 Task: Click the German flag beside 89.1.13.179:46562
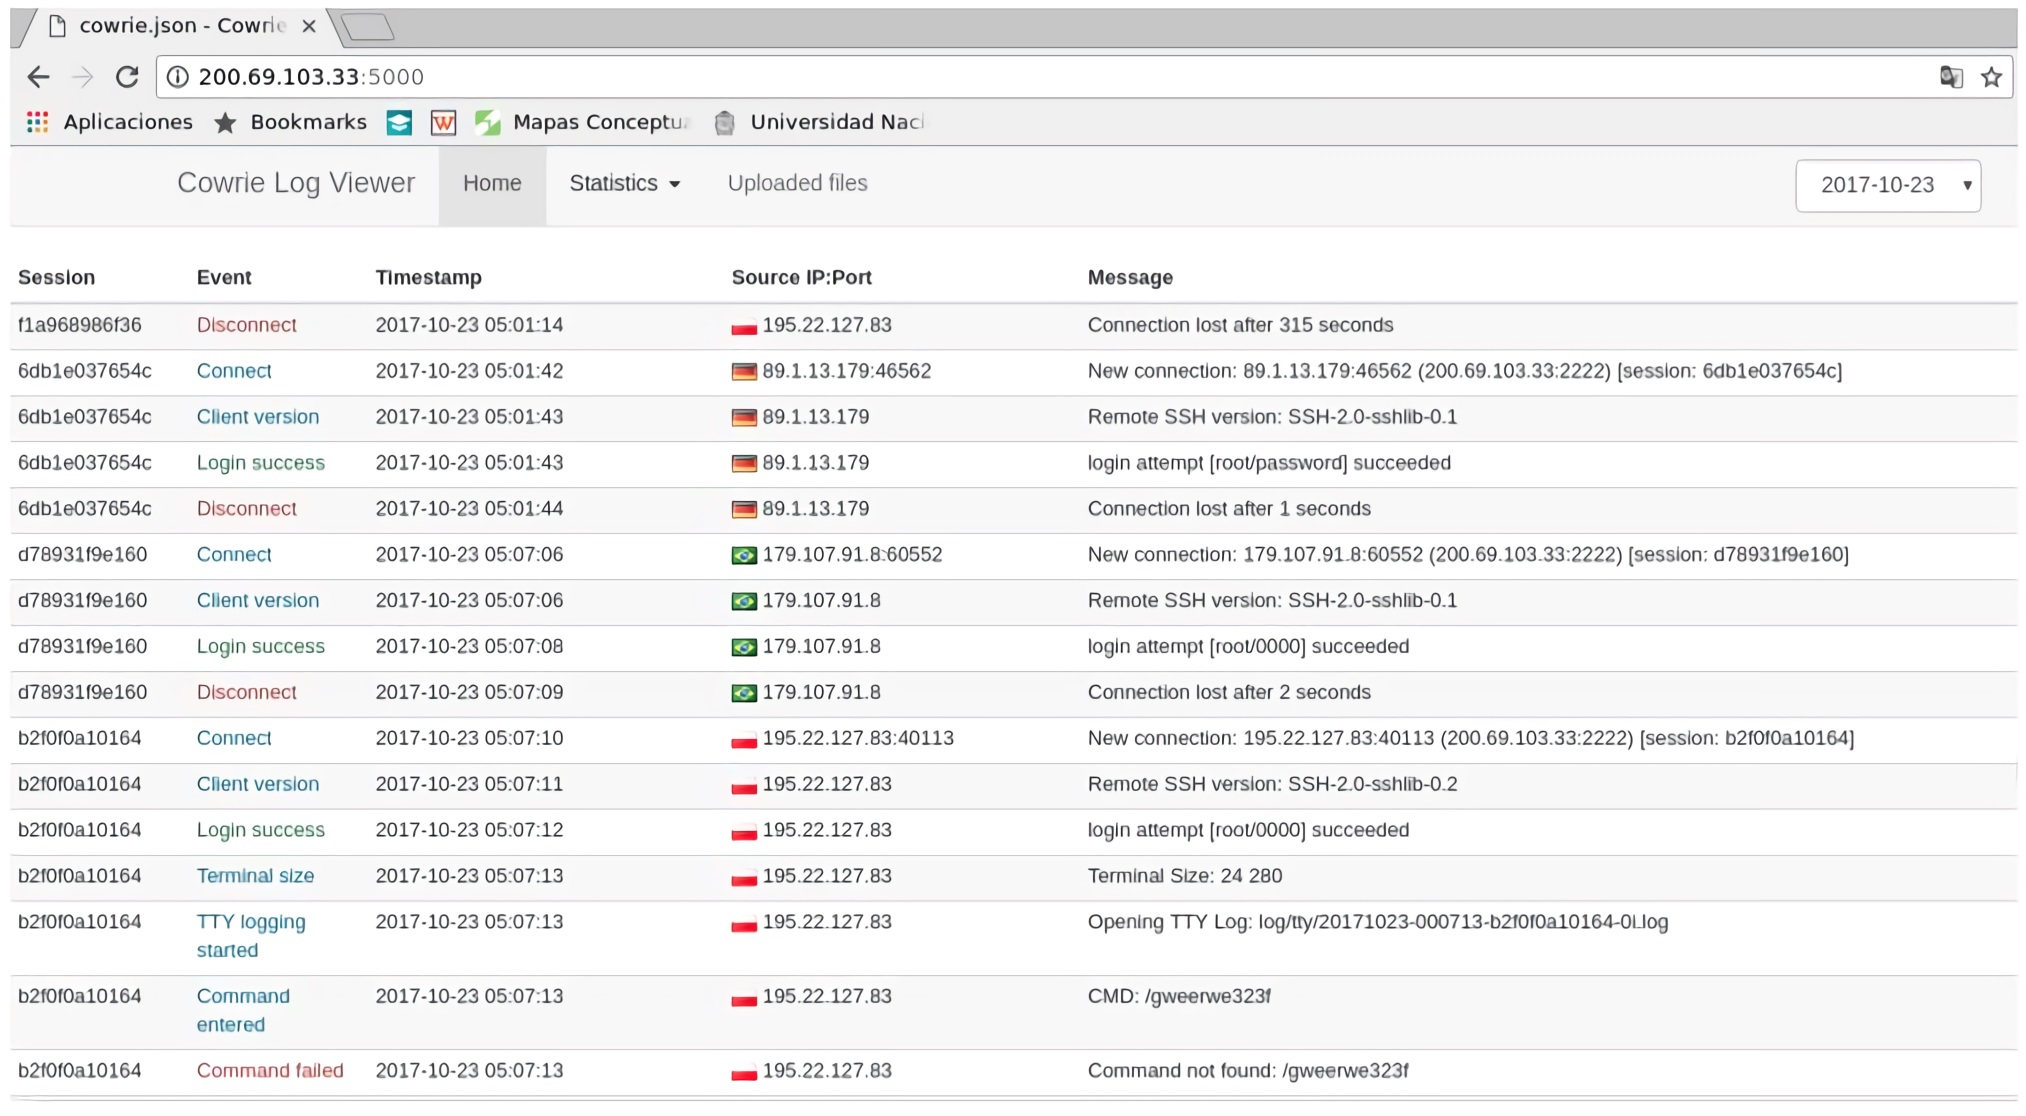pos(743,372)
